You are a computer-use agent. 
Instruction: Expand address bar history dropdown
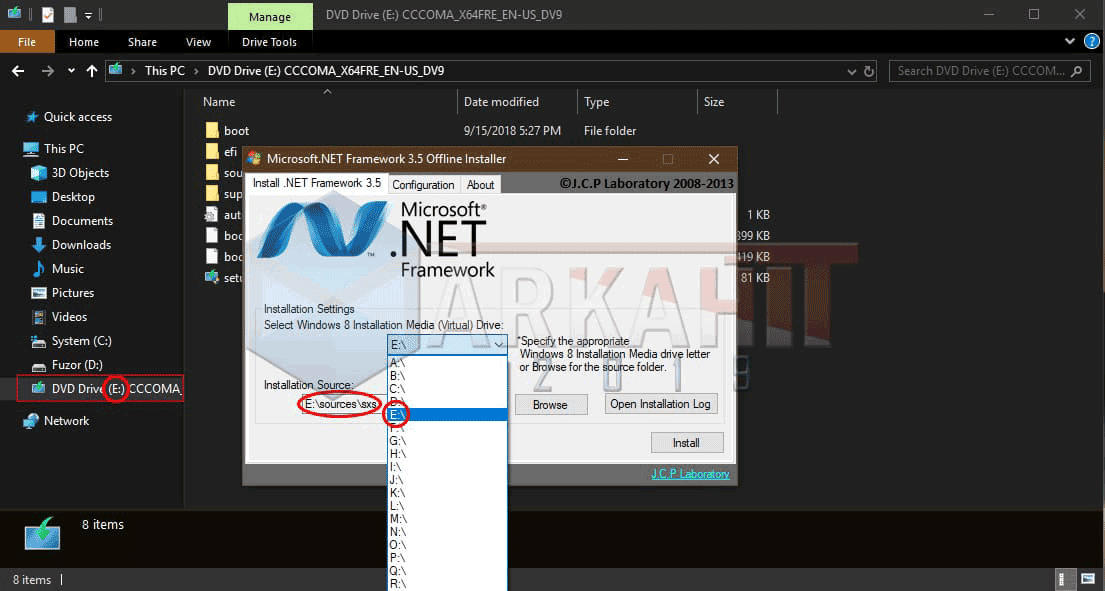(851, 71)
